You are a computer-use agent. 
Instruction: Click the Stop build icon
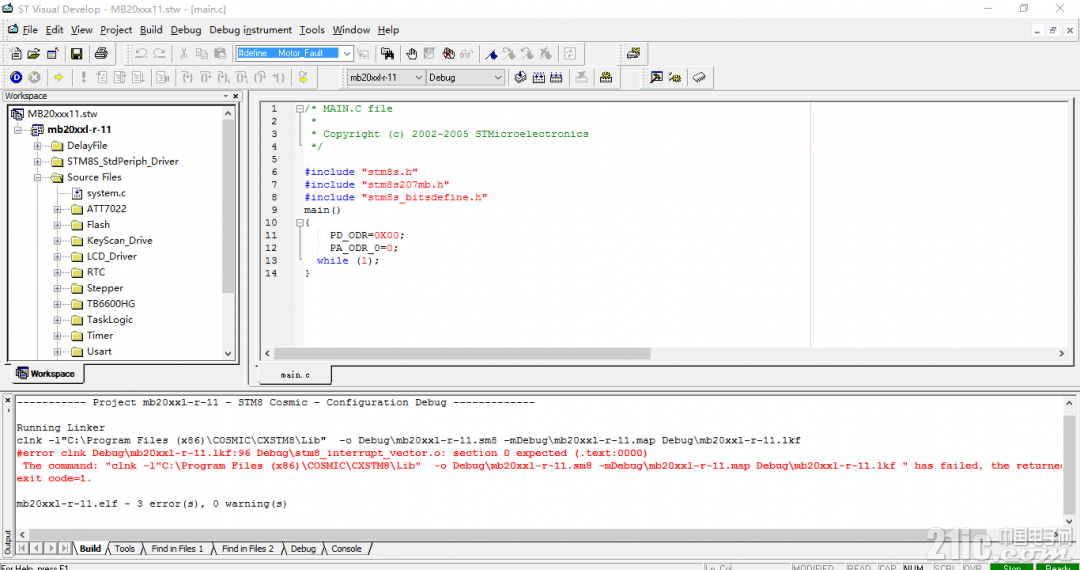581,77
